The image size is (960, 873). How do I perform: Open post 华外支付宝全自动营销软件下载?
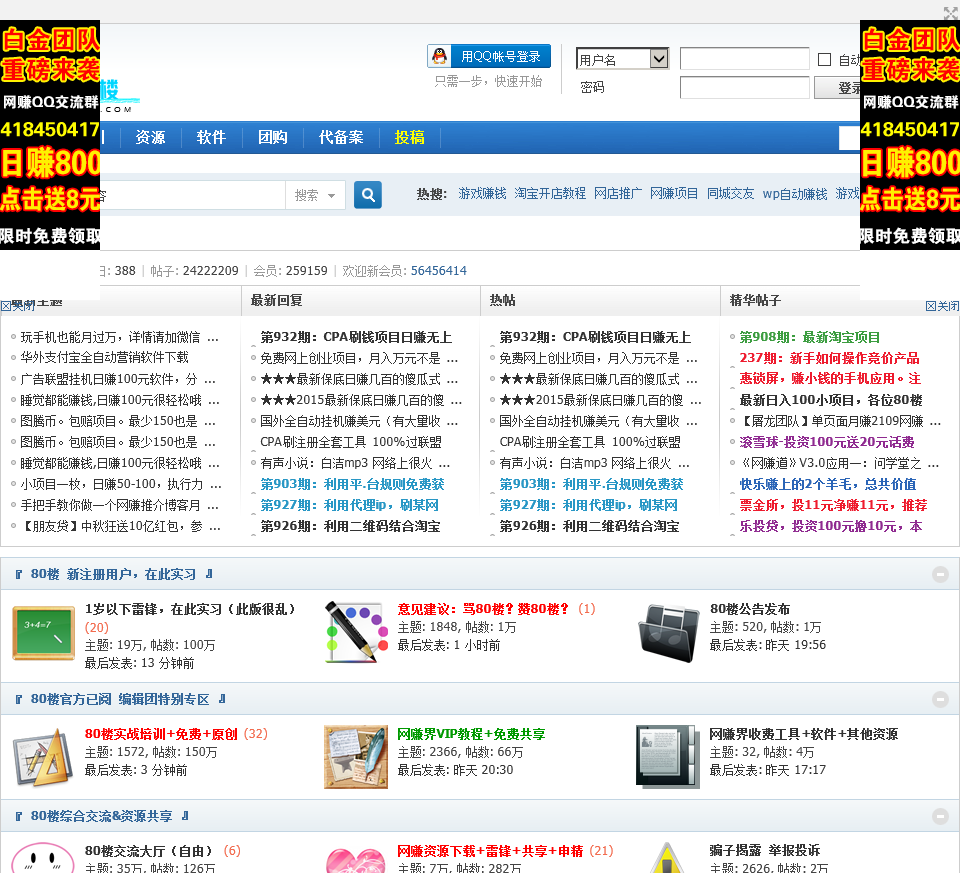tap(105, 358)
